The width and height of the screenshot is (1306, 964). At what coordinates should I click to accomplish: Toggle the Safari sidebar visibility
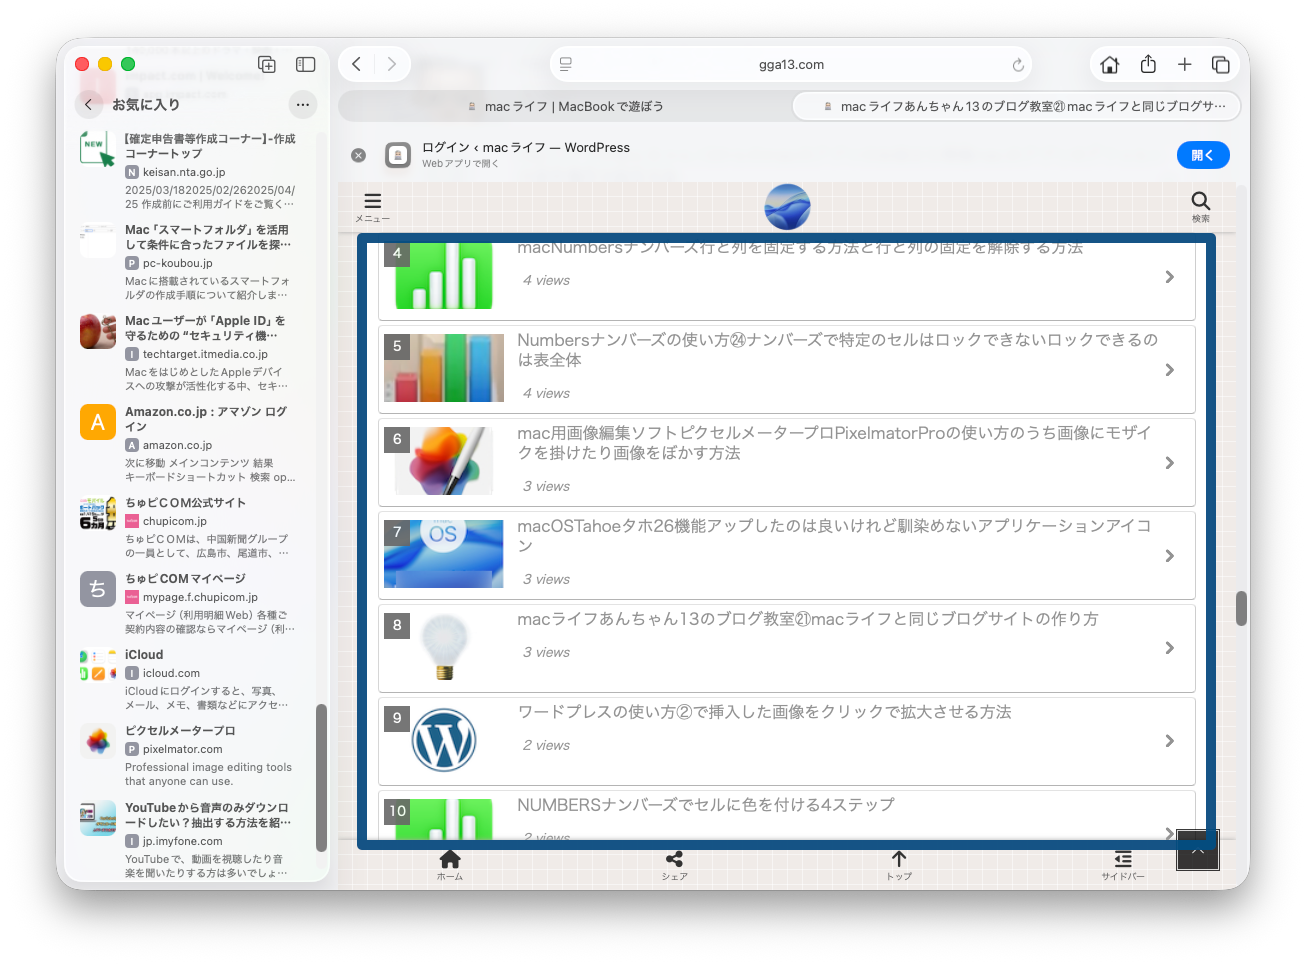(306, 65)
